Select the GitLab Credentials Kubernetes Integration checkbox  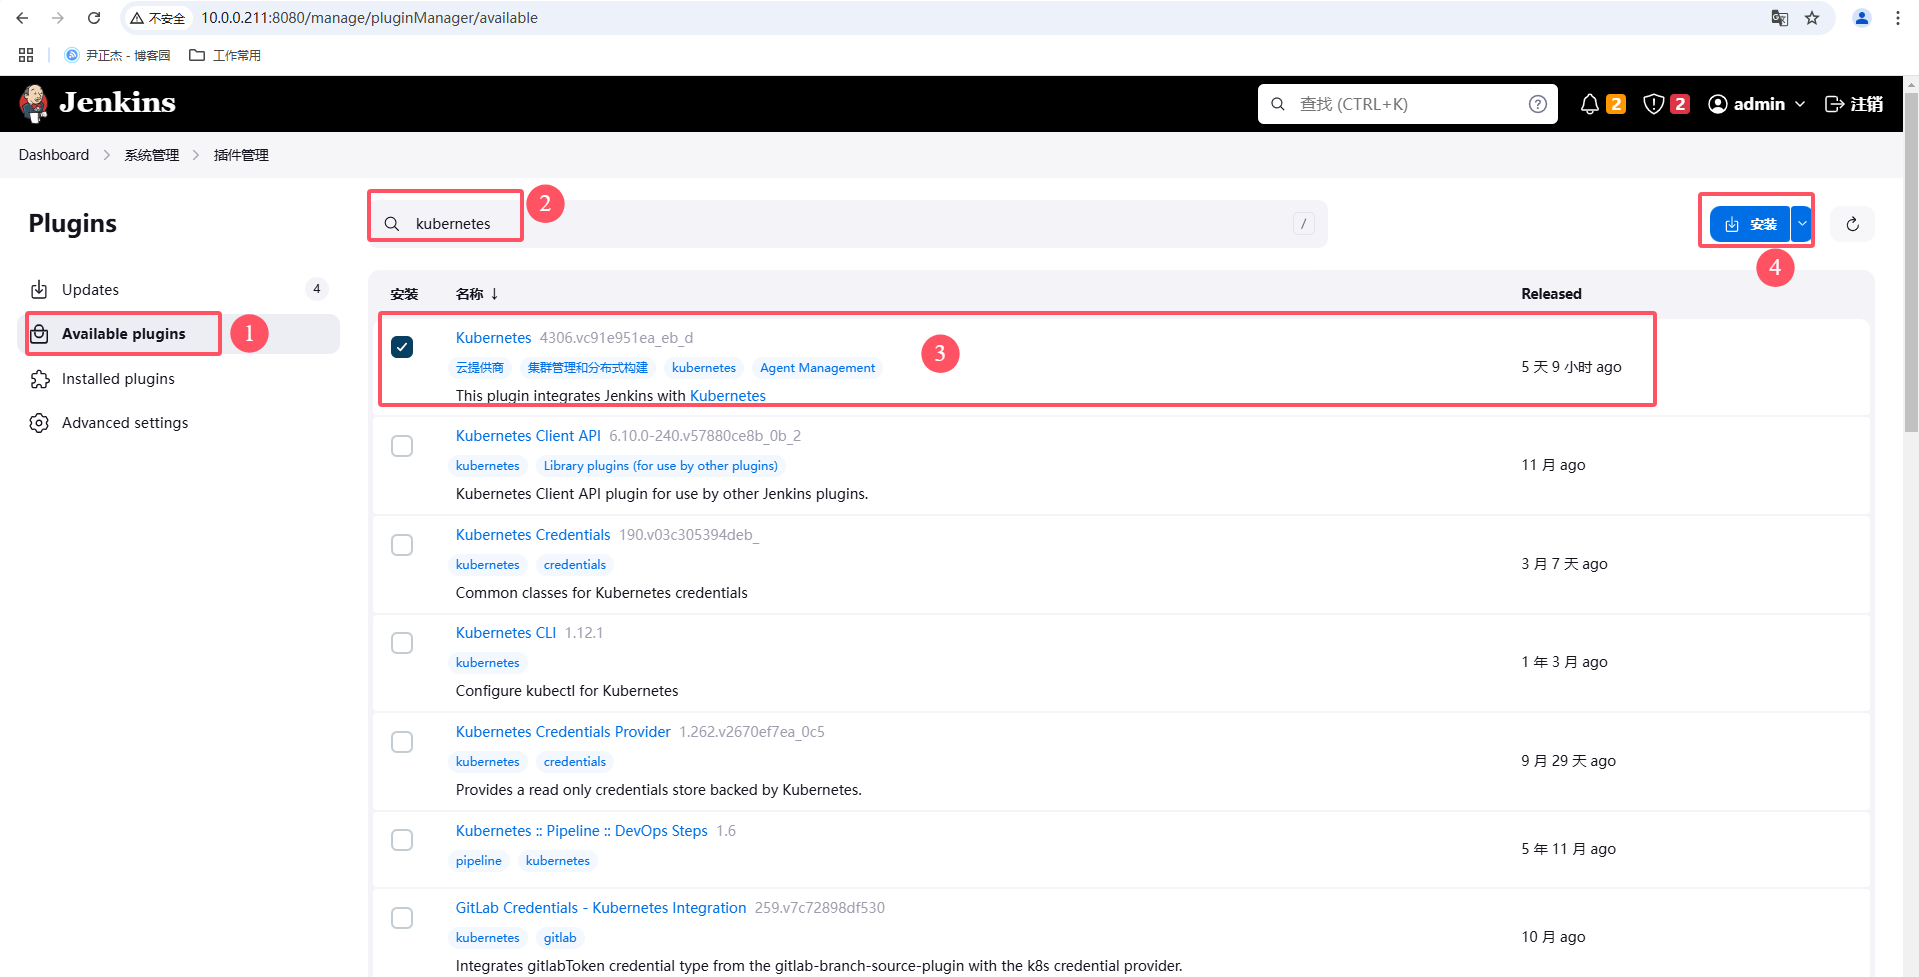pos(402,918)
